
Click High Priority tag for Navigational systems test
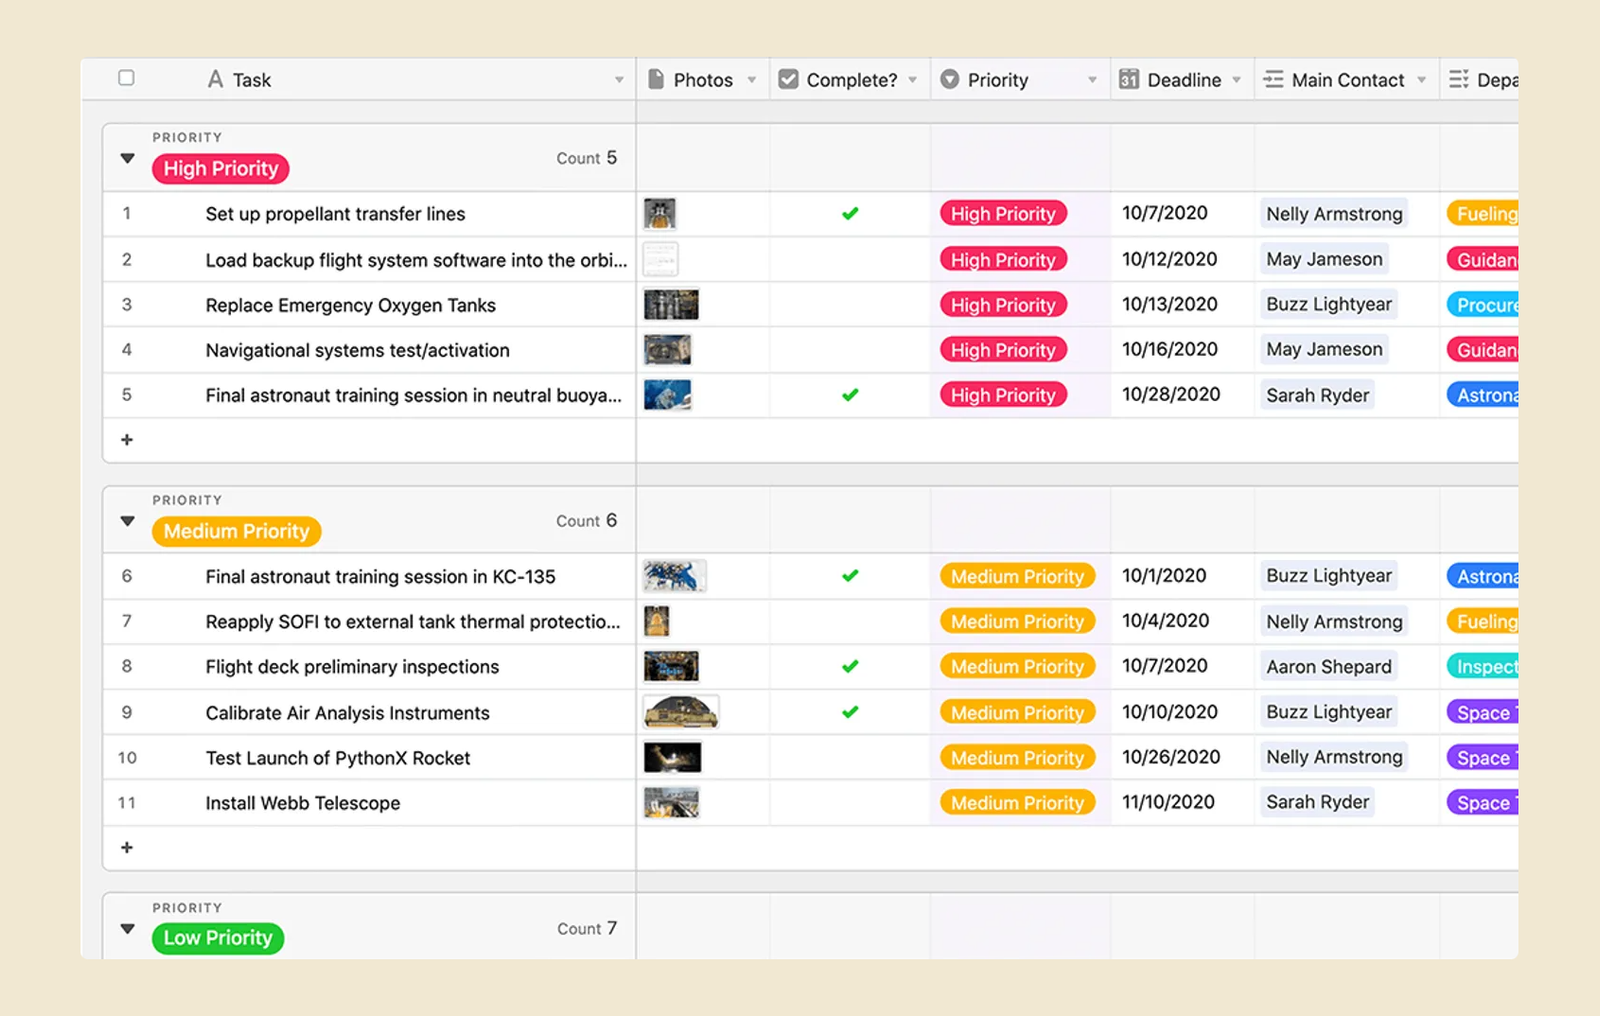(1003, 350)
